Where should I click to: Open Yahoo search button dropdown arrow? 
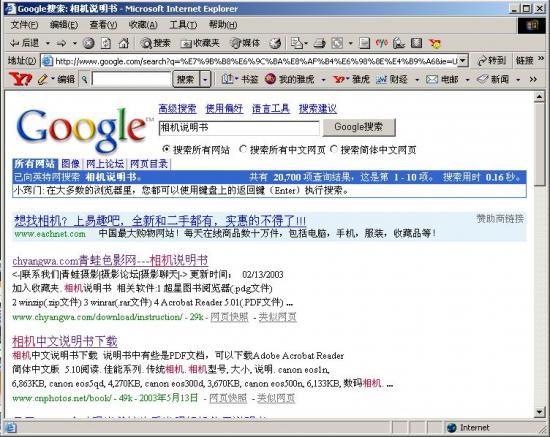[205, 80]
